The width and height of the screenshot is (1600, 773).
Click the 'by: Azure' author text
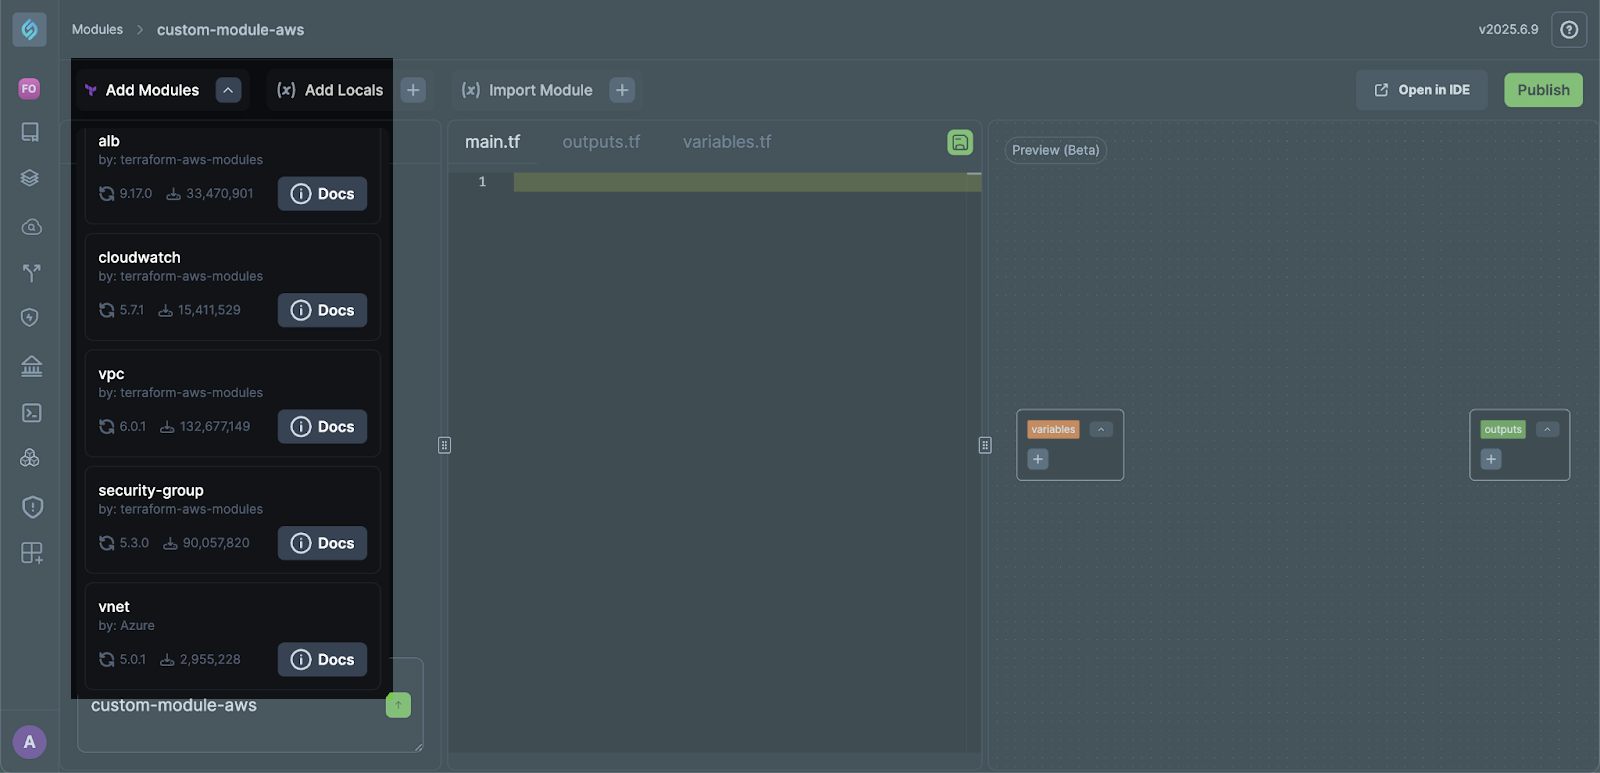click(x=126, y=626)
